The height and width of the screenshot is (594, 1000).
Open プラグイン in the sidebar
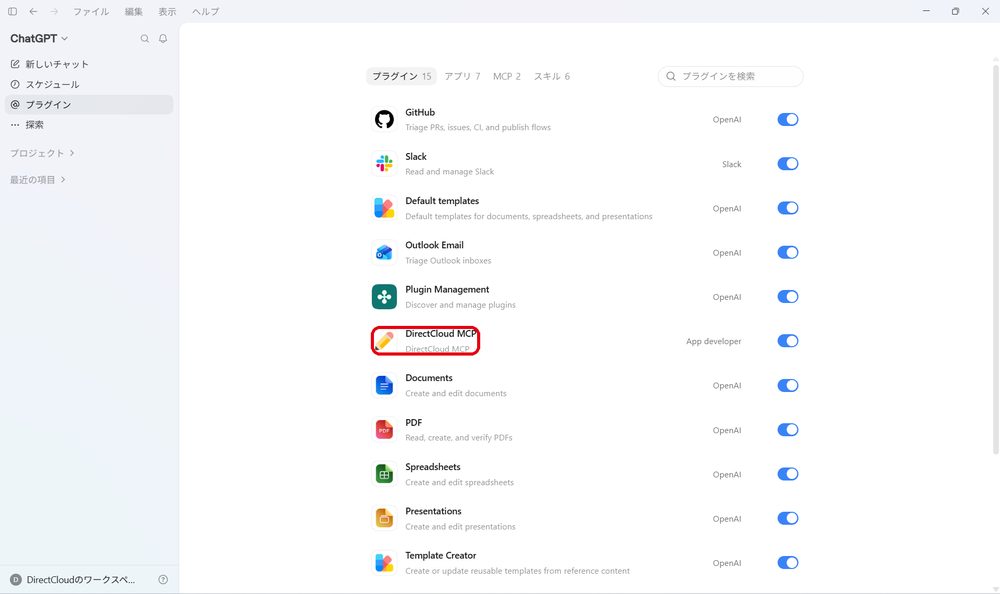click(89, 105)
